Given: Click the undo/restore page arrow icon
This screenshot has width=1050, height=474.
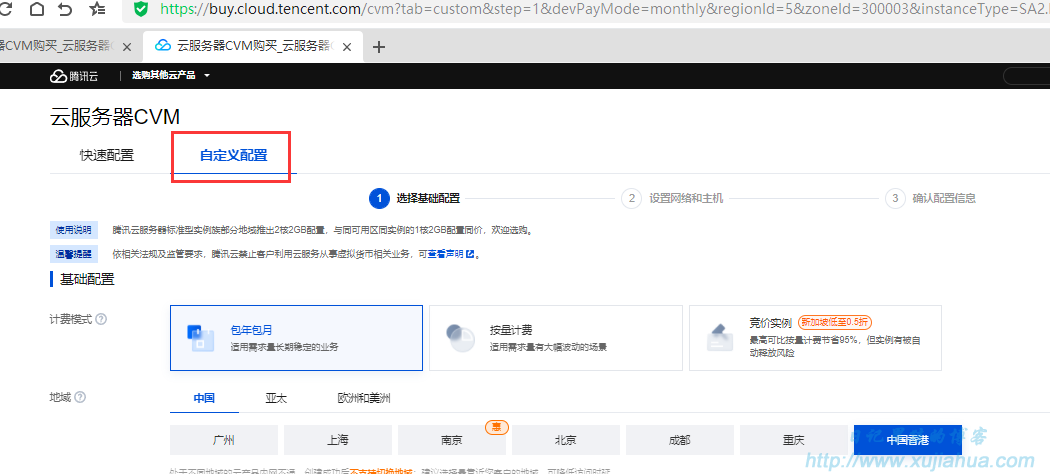Looking at the screenshot, I should 65,9.
